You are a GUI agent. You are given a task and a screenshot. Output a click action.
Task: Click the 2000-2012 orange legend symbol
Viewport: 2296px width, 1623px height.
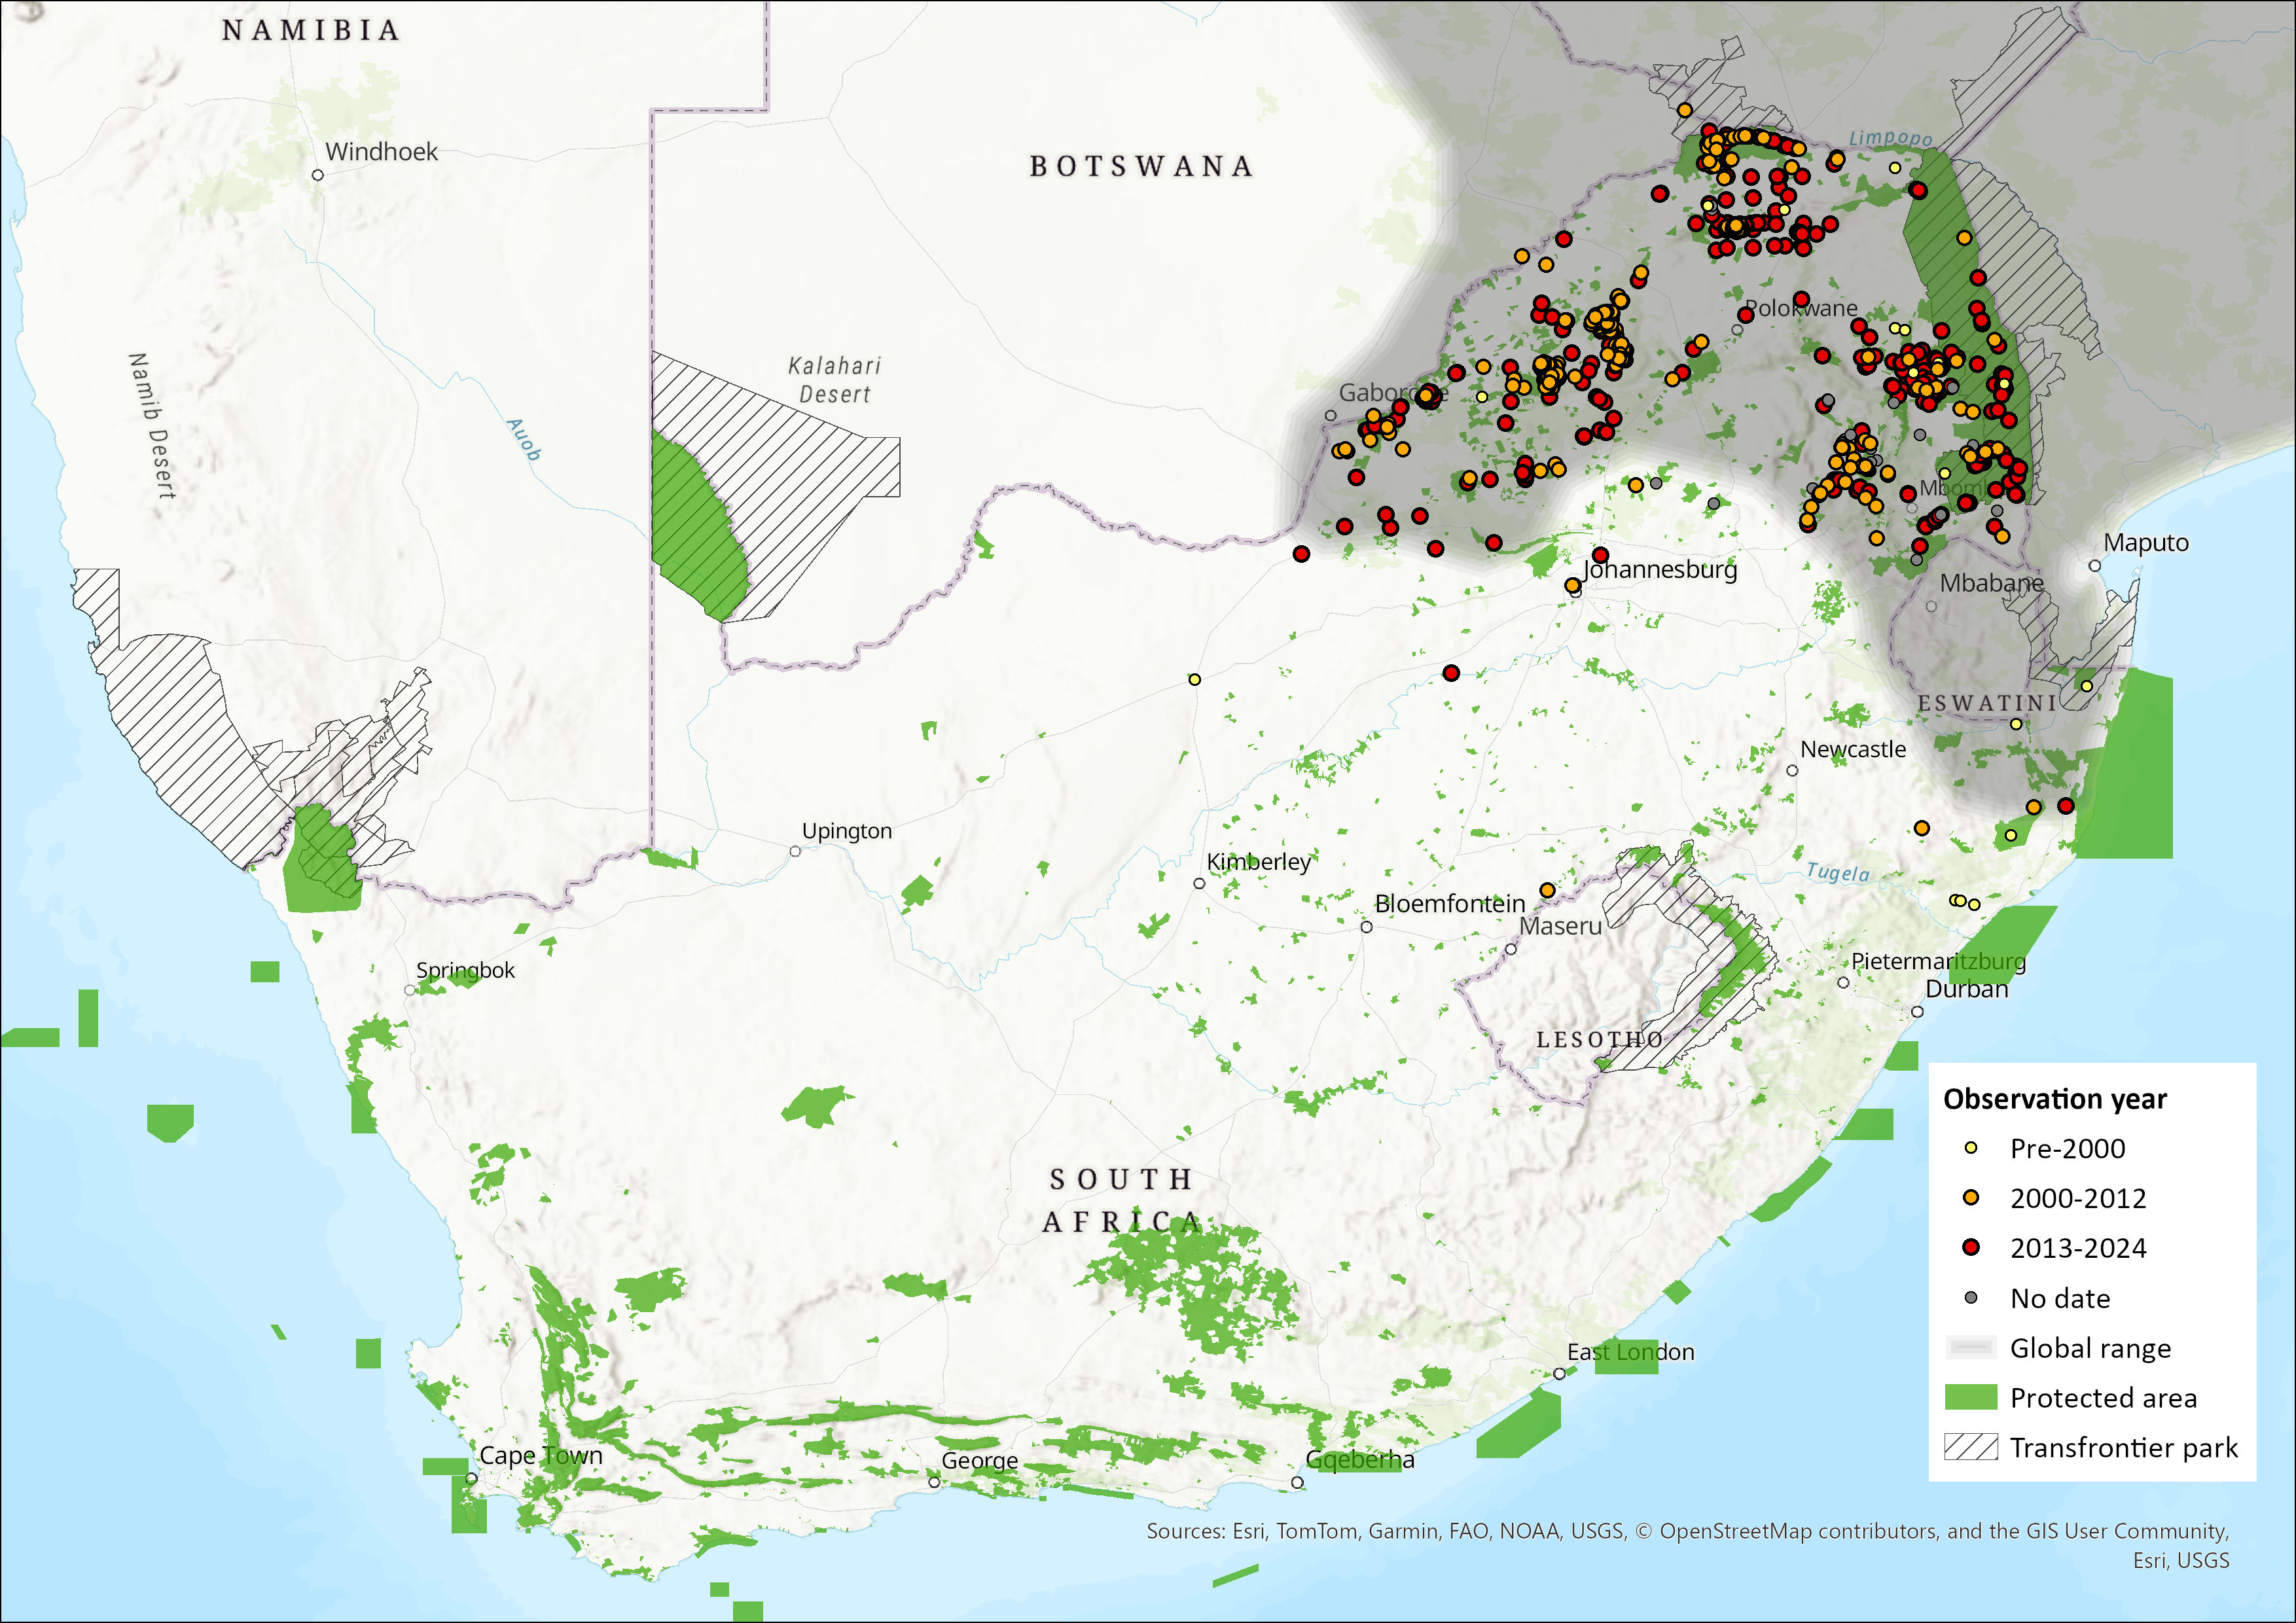click(x=1970, y=1197)
